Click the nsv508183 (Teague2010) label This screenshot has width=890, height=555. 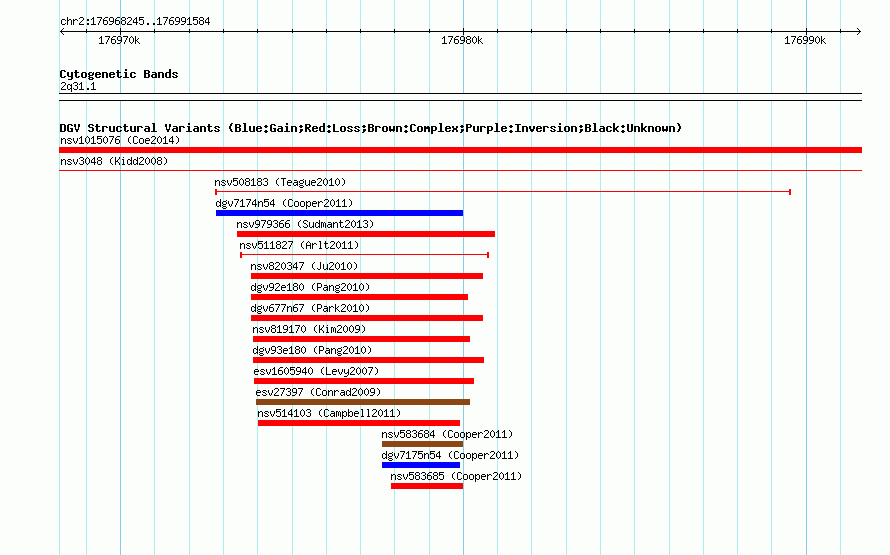pyautogui.click(x=280, y=182)
